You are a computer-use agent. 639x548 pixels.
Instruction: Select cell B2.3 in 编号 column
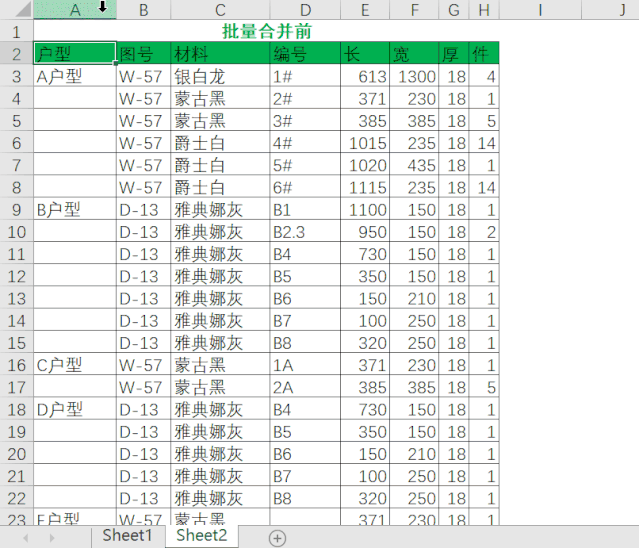pyautogui.click(x=305, y=231)
